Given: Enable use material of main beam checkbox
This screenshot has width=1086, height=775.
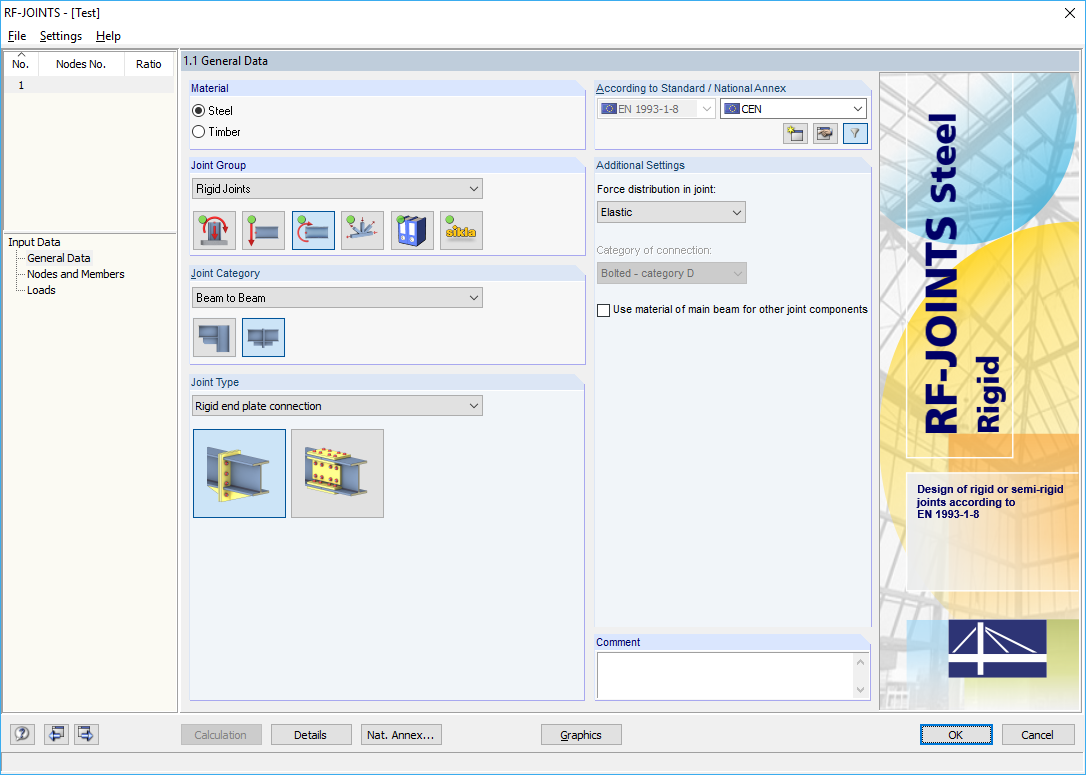Looking at the screenshot, I should [604, 310].
